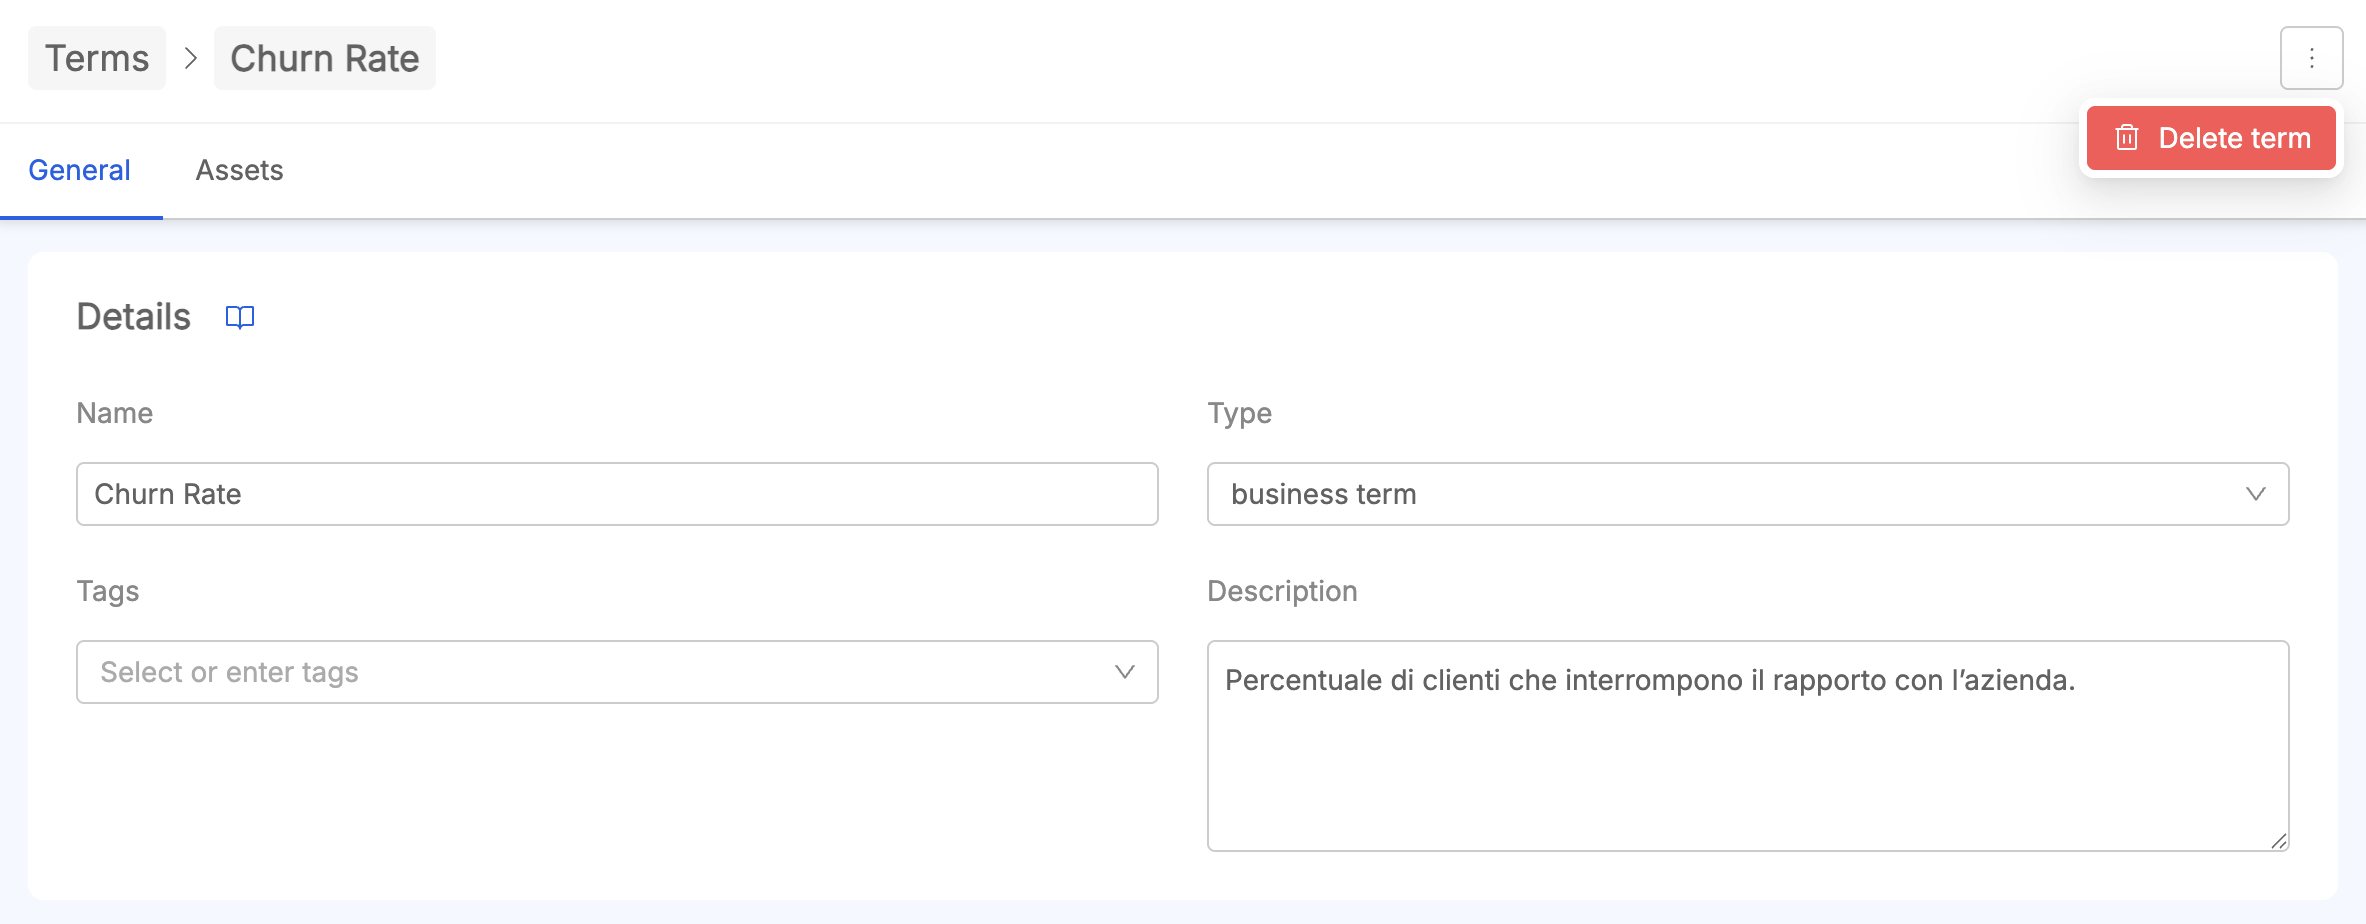Delete term using the red button
The height and width of the screenshot is (924, 2366).
(x=2210, y=138)
